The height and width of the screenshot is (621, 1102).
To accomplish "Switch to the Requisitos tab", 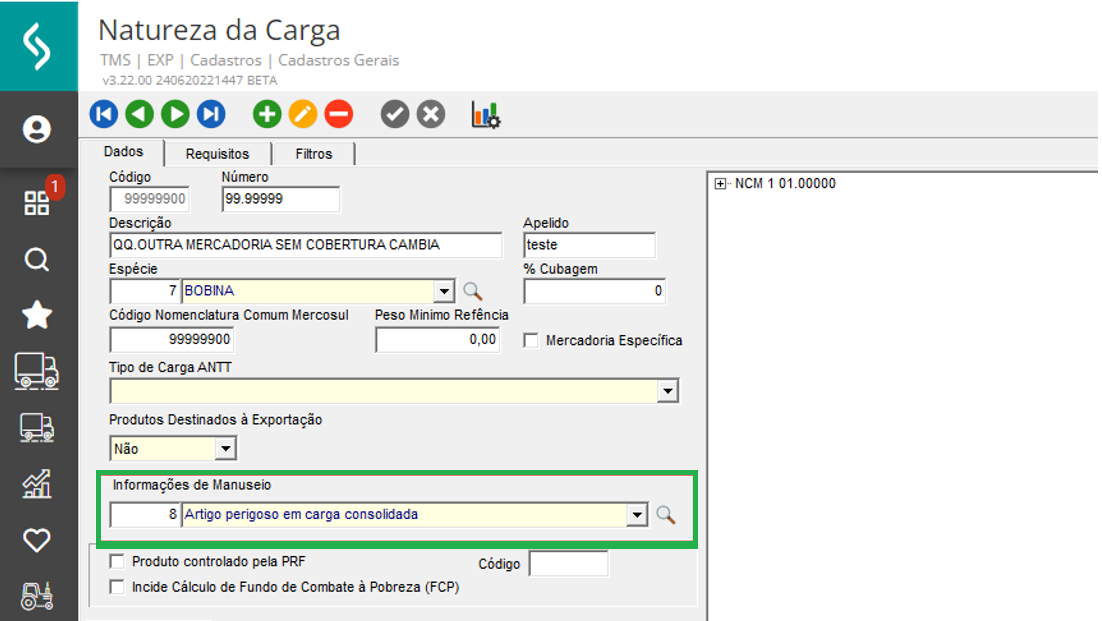I will 217,154.
